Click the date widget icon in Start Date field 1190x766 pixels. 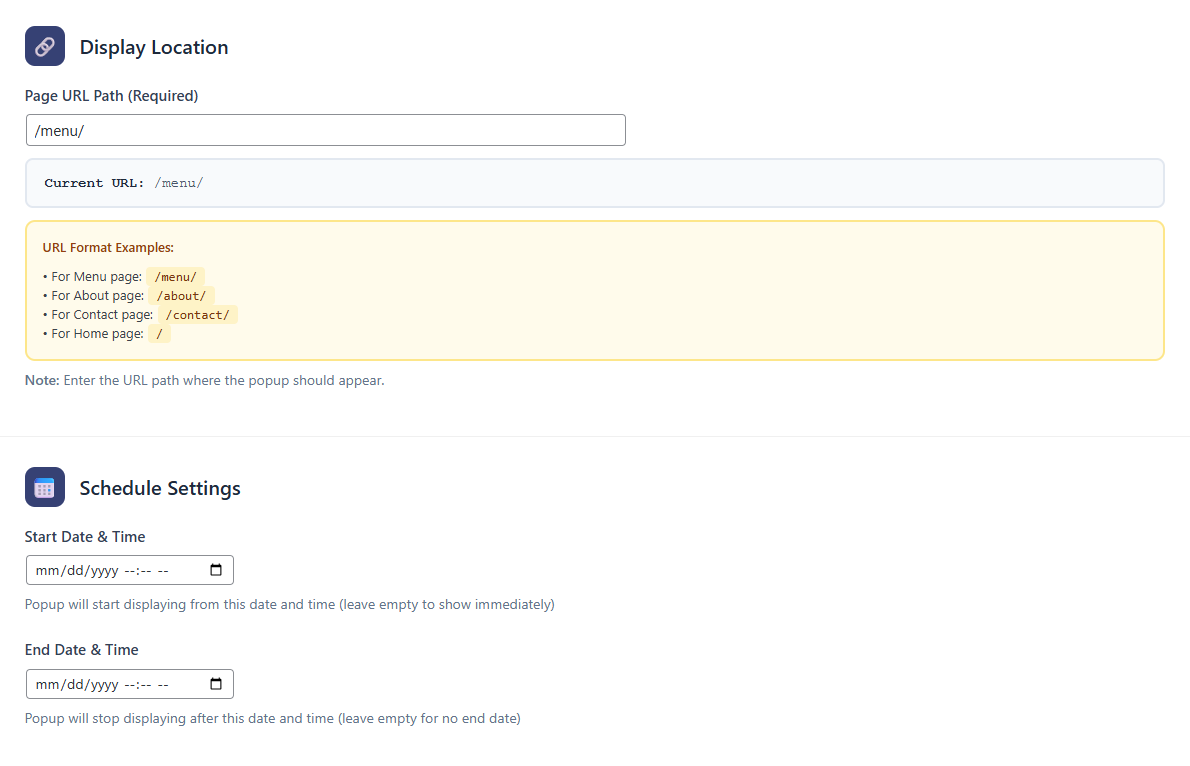click(x=216, y=569)
